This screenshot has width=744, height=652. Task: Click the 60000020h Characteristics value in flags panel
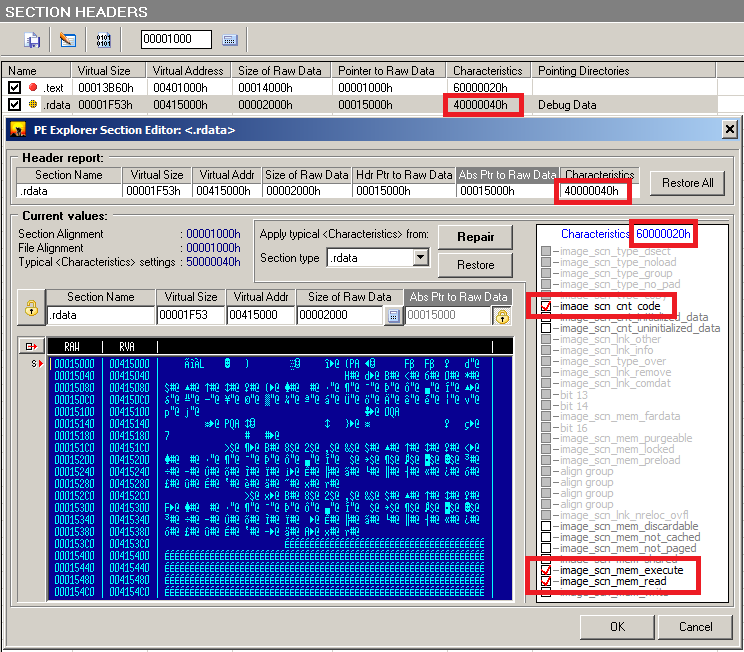pyautogui.click(x=663, y=233)
